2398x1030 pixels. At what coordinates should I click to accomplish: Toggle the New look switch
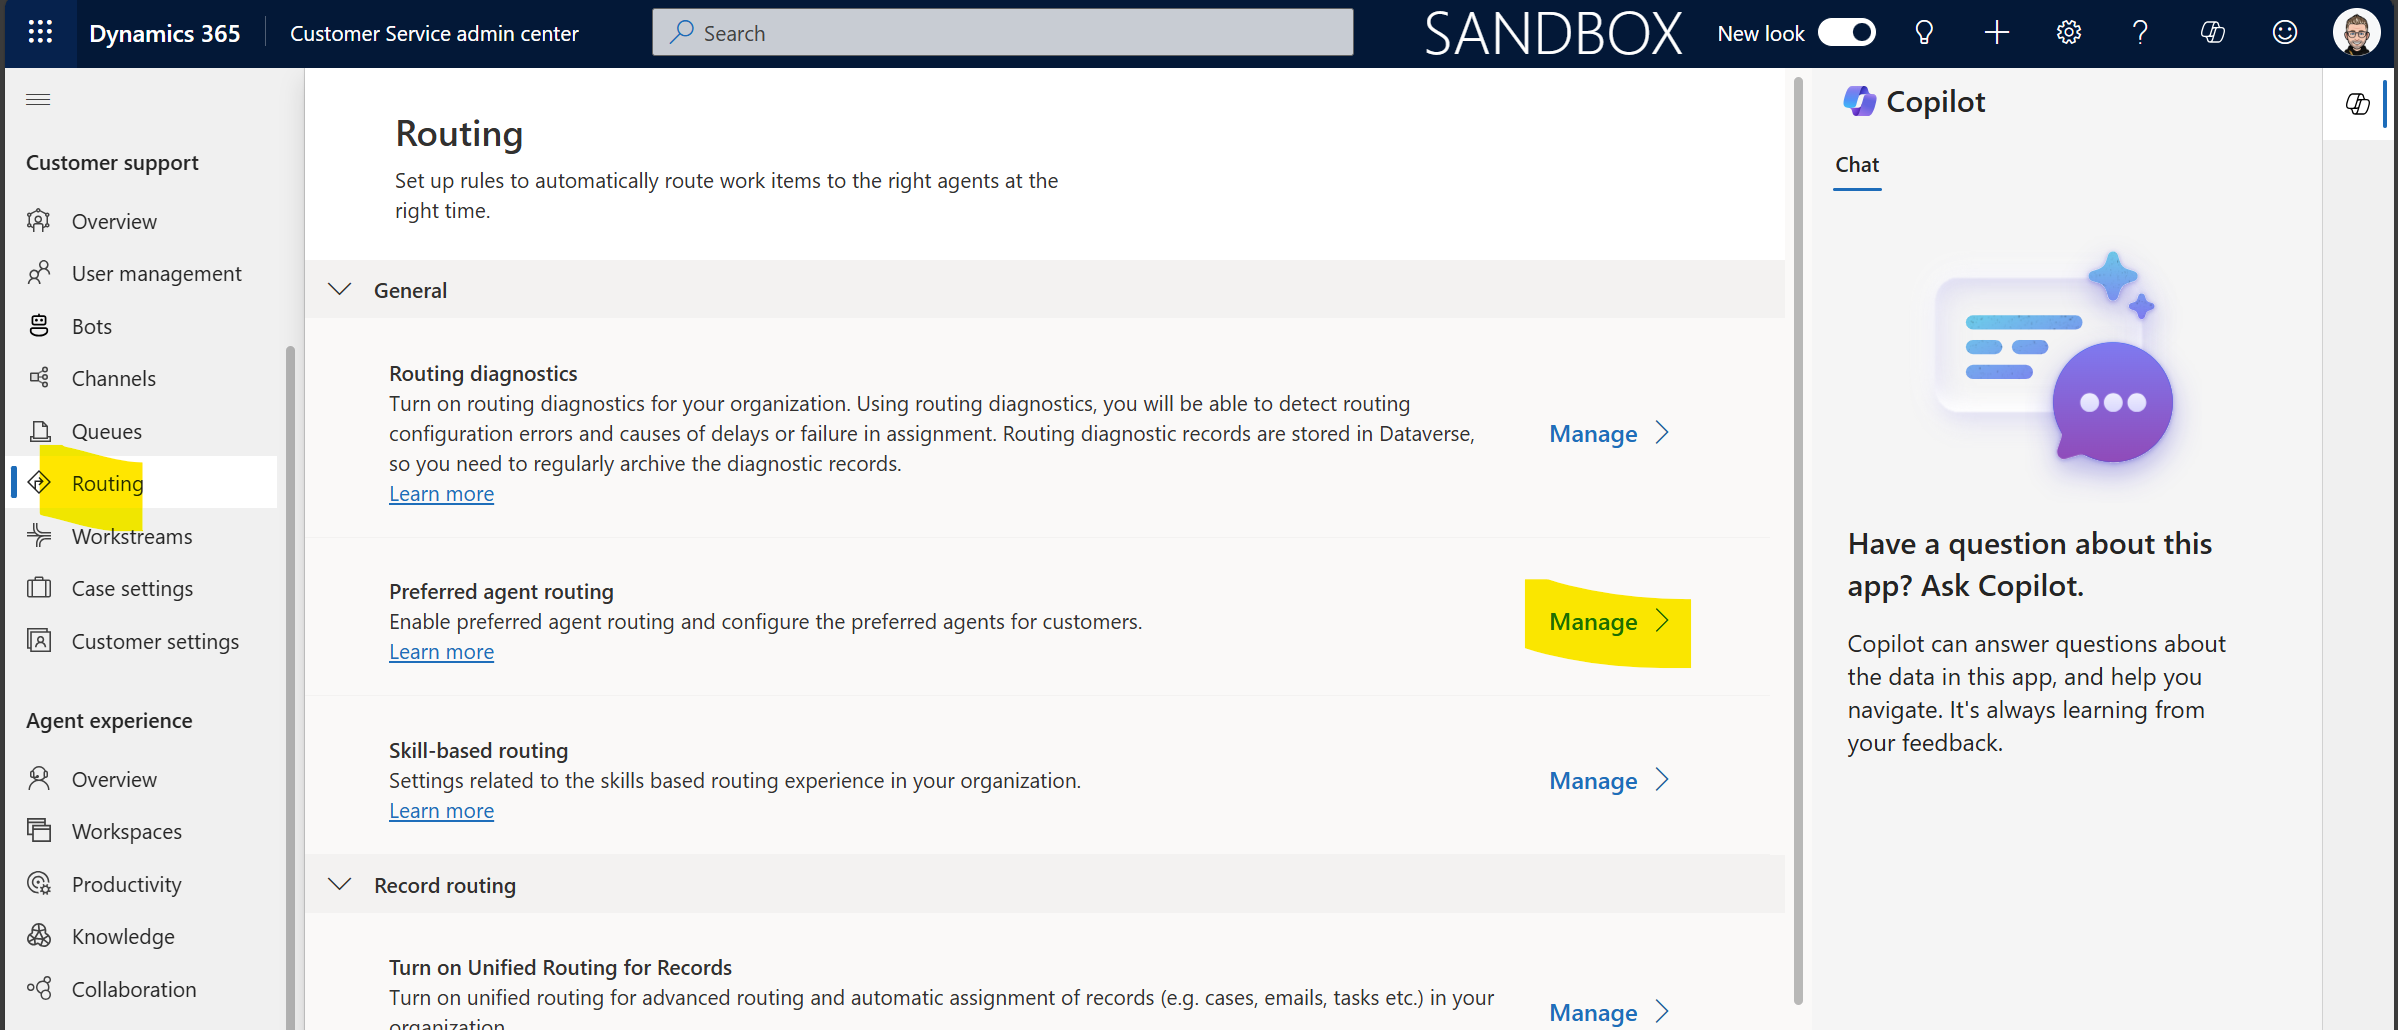coord(1846,33)
